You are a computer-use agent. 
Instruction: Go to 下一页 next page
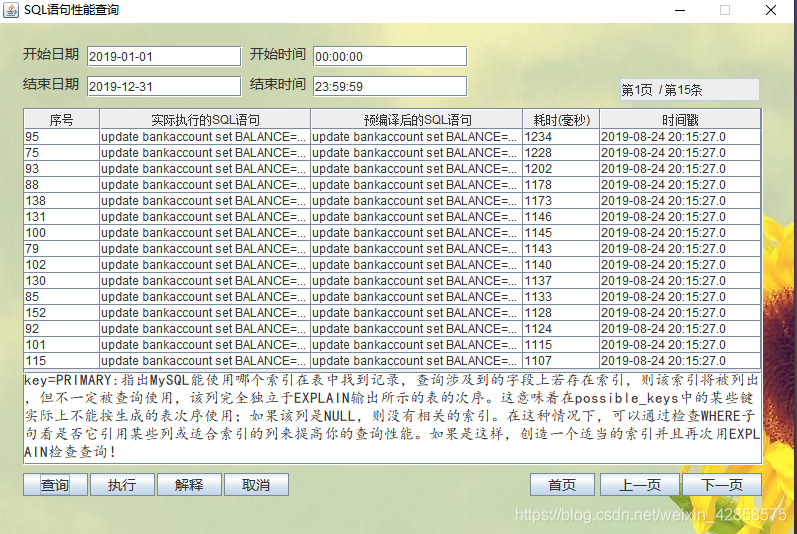pyautogui.click(x=722, y=485)
